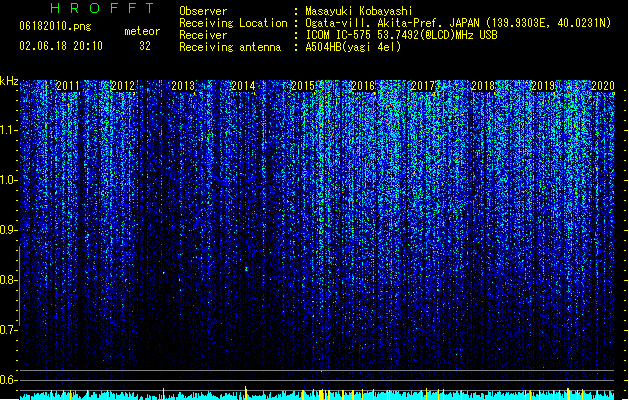This screenshot has height=400, width=629.
Task: Click the 2015 time marker
Action: pos(303,86)
